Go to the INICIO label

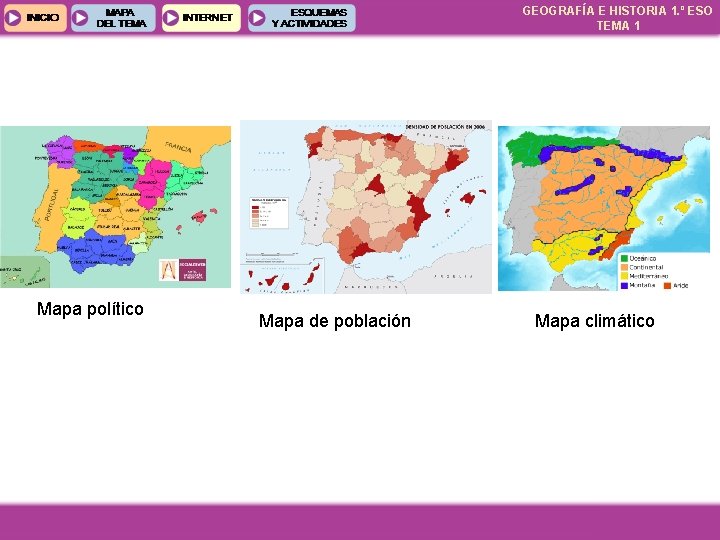click(x=43, y=18)
